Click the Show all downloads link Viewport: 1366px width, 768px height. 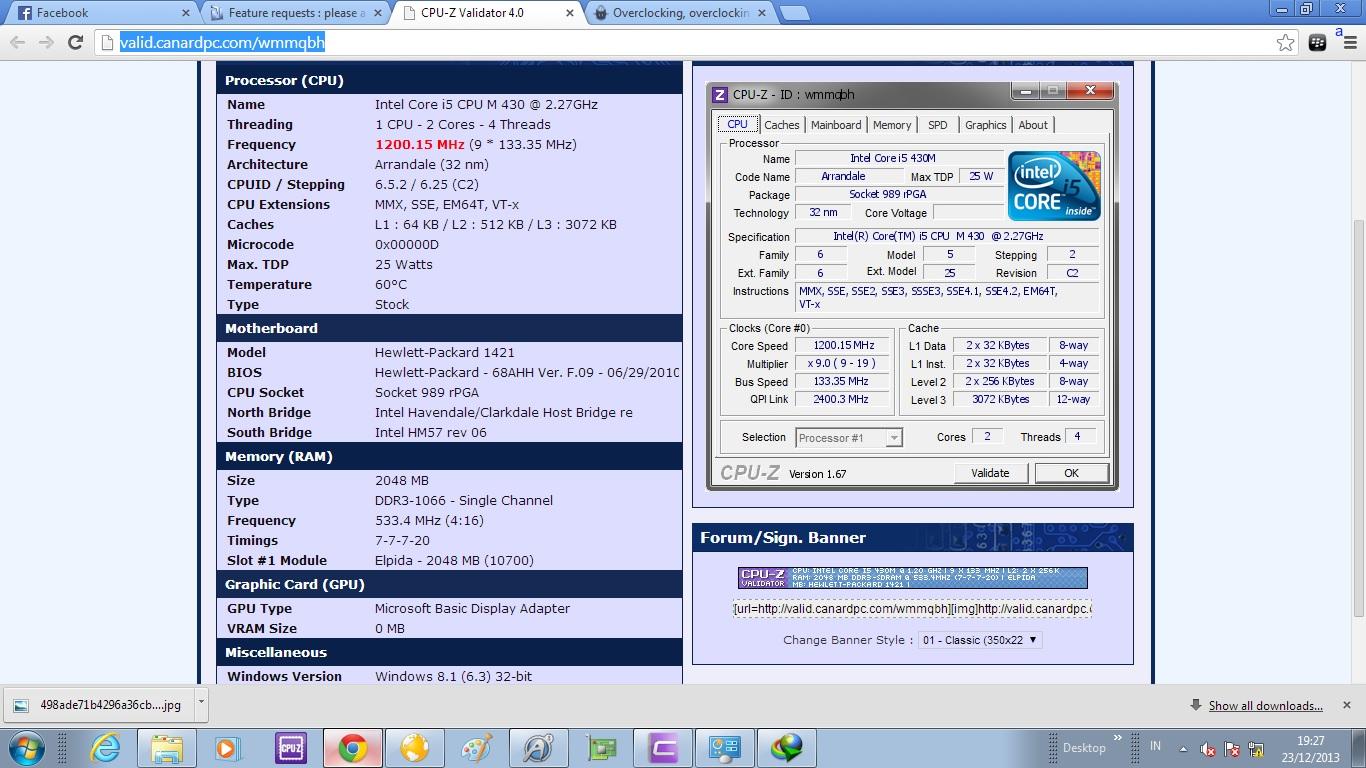tap(1265, 705)
